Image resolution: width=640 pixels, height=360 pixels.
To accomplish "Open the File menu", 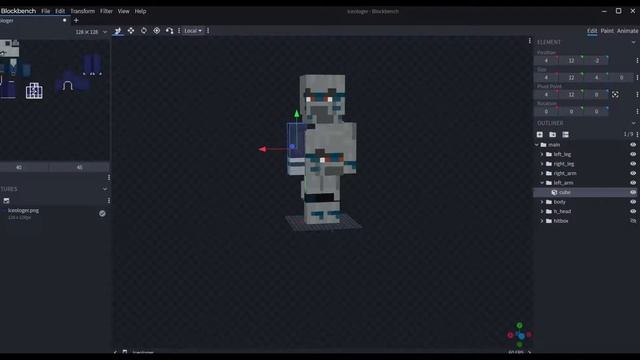I will (46, 11).
